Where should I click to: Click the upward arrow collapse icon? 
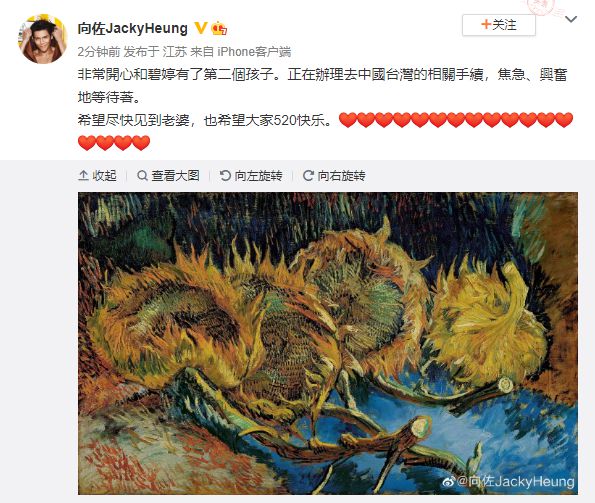click(x=83, y=176)
